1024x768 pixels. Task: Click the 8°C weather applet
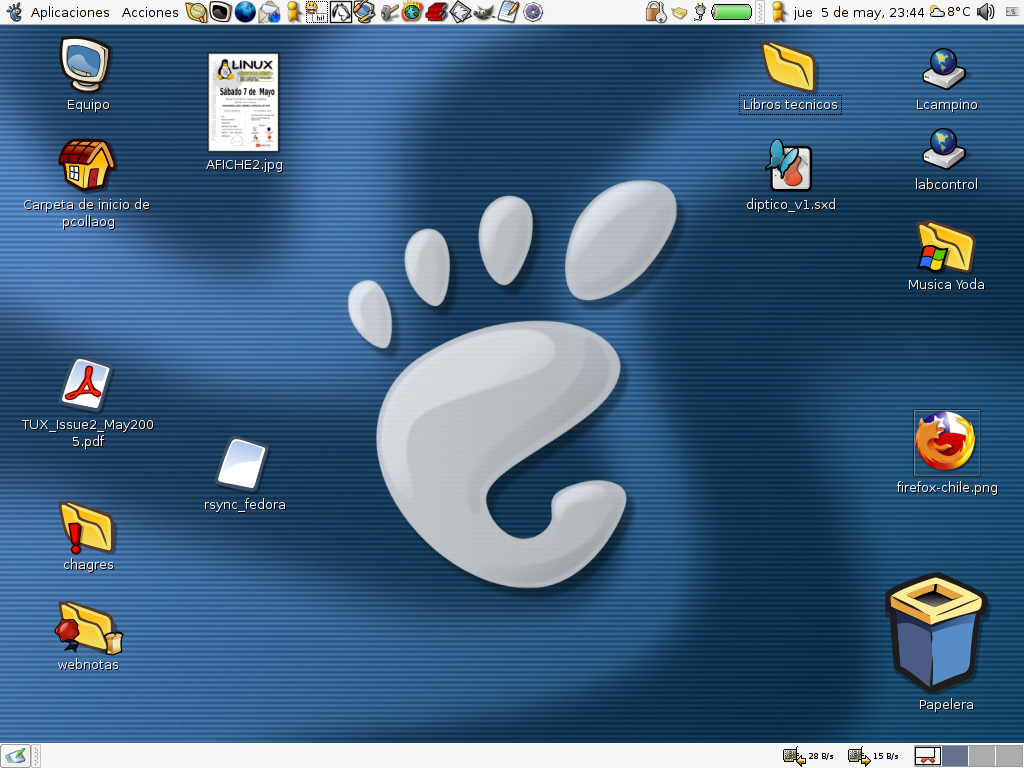click(949, 12)
